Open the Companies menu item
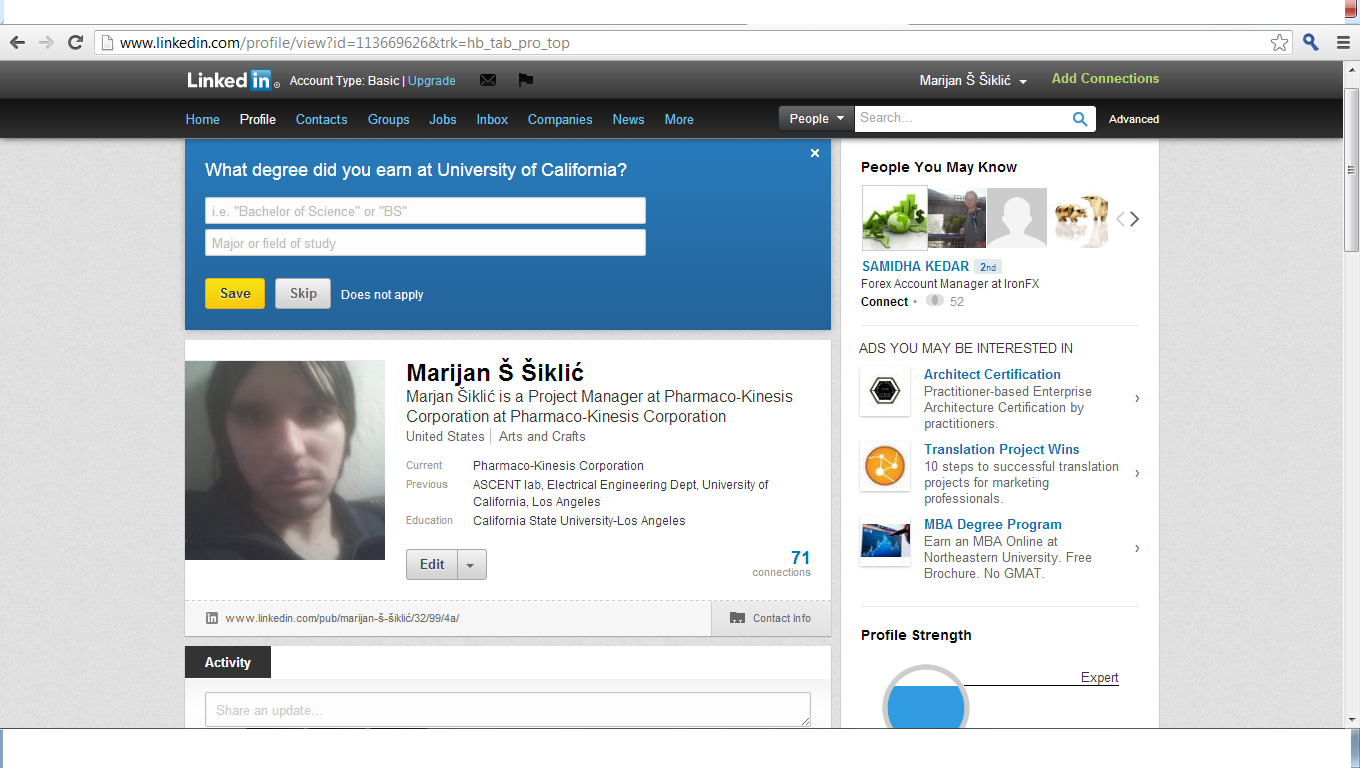The height and width of the screenshot is (768, 1360). coord(560,119)
